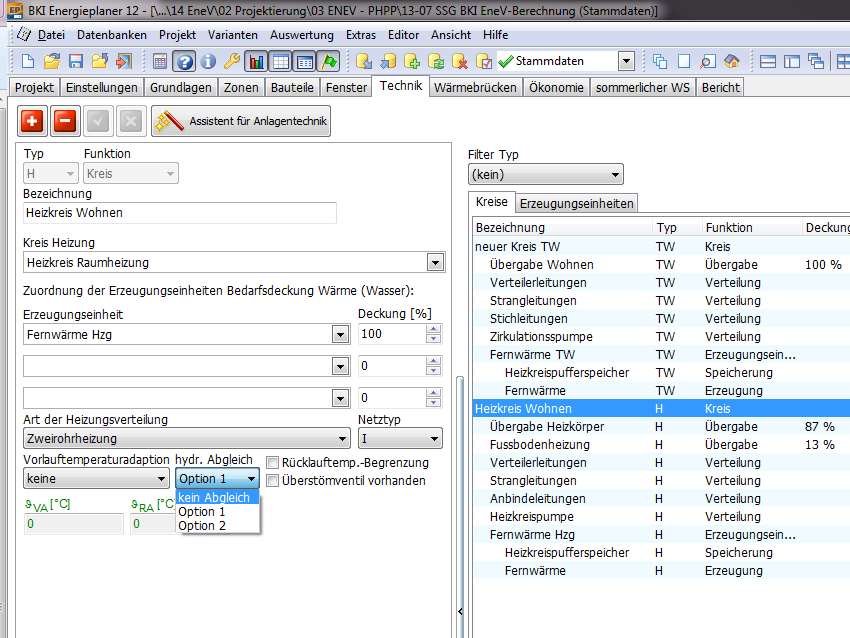Click the bar chart icon in toolbar
The height and width of the screenshot is (638, 850).
256,61
